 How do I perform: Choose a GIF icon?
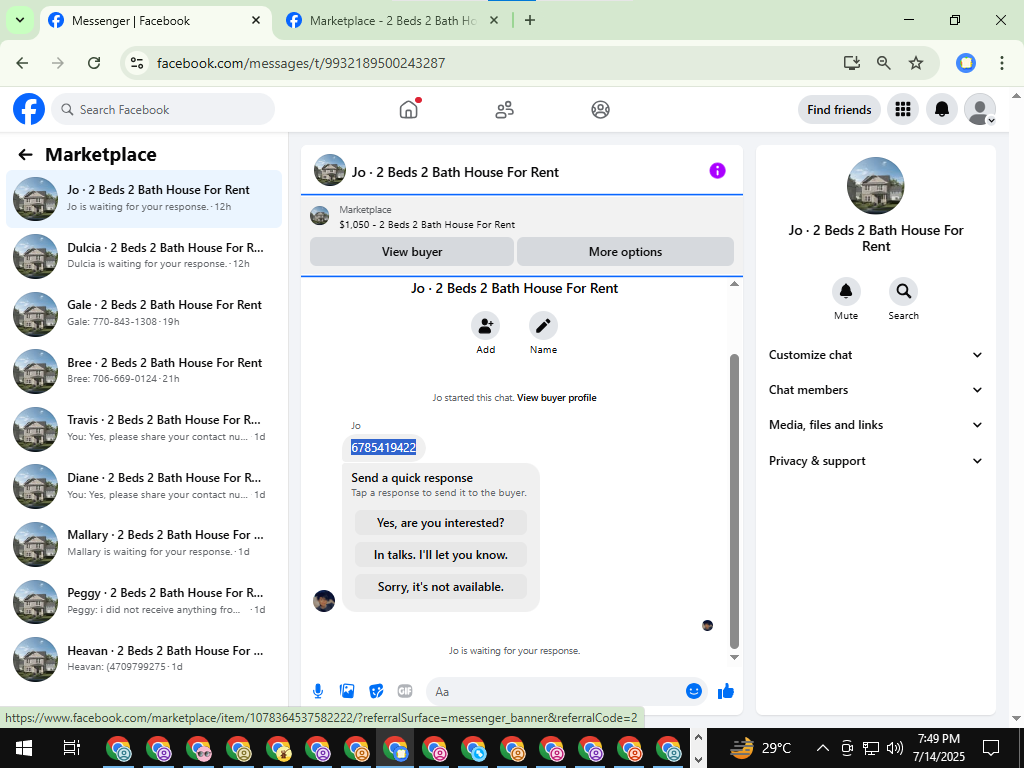[x=405, y=691]
